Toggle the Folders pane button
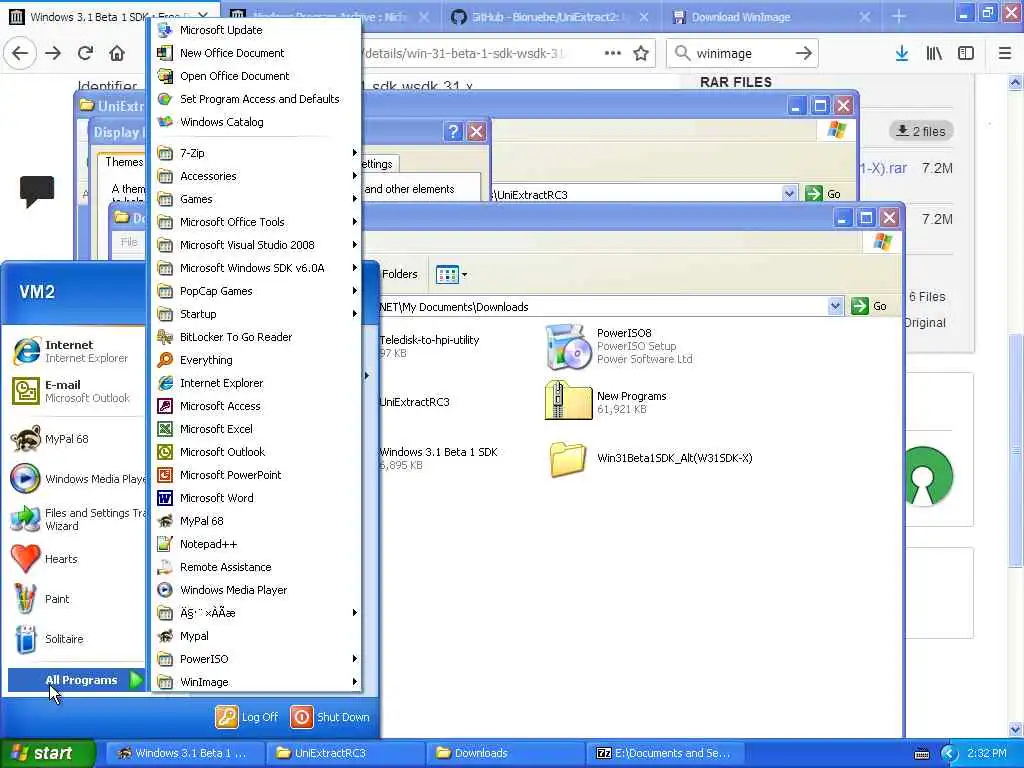The width and height of the screenshot is (1024, 768). tap(400, 274)
